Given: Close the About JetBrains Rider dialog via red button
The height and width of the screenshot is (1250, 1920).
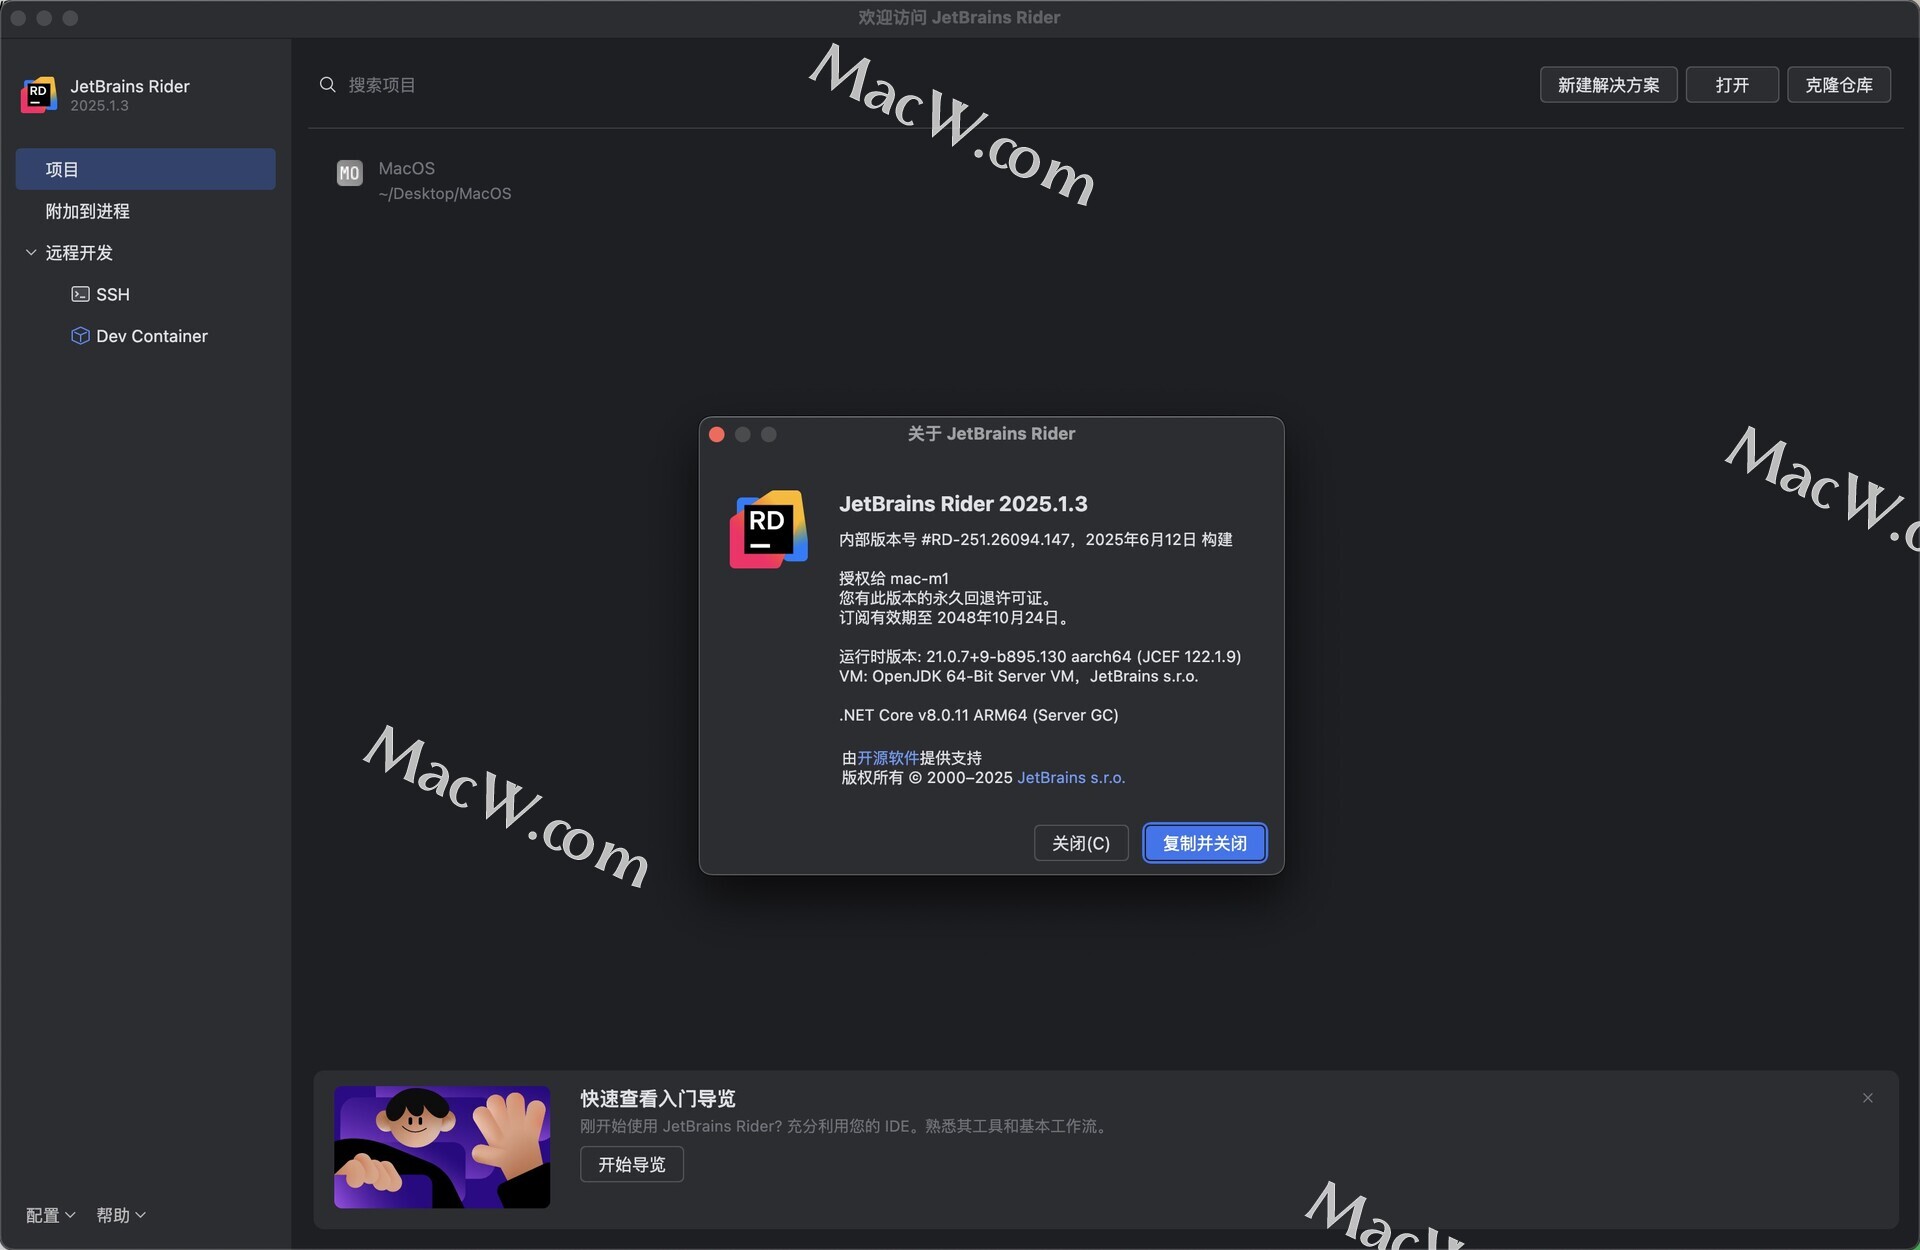Looking at the screenshot, I should (x=716, y=434).
